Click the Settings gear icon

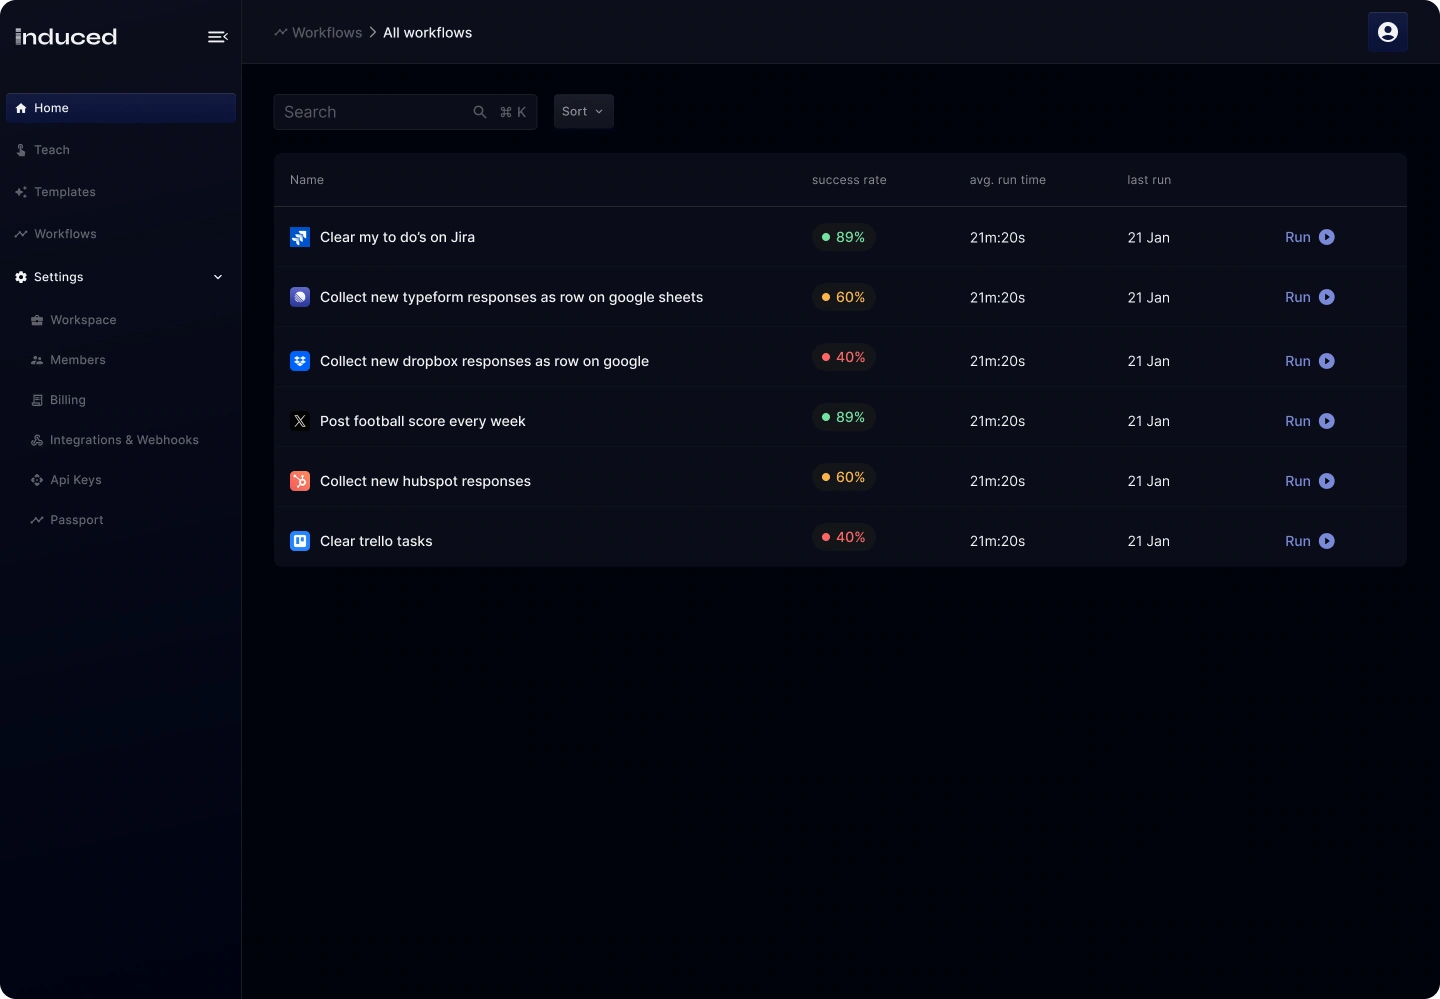[x=21, y=277]
